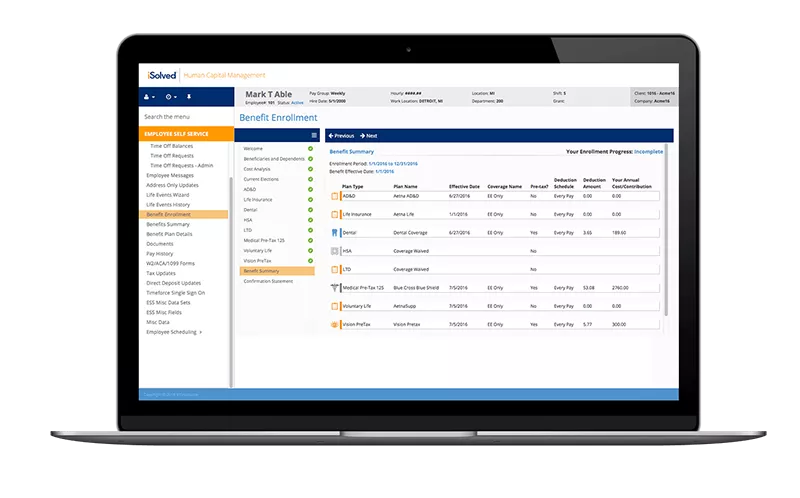Click the Dental Coverage plan name cell
The width and height of the screenshot is (800, 498).
[x=410, y=233]
